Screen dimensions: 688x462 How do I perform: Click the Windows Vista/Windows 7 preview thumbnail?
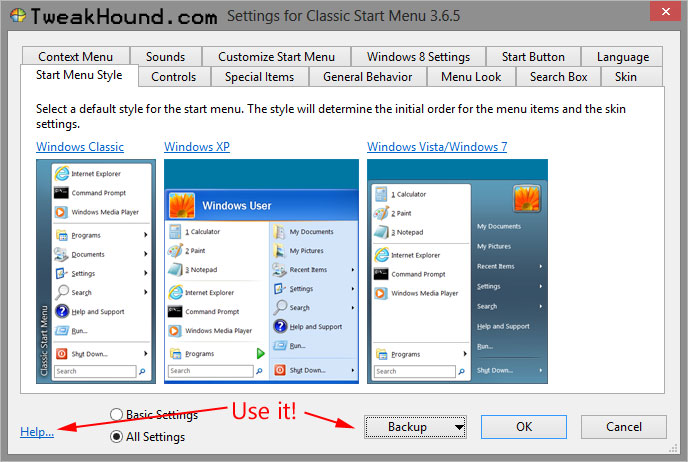coord(457,271)
